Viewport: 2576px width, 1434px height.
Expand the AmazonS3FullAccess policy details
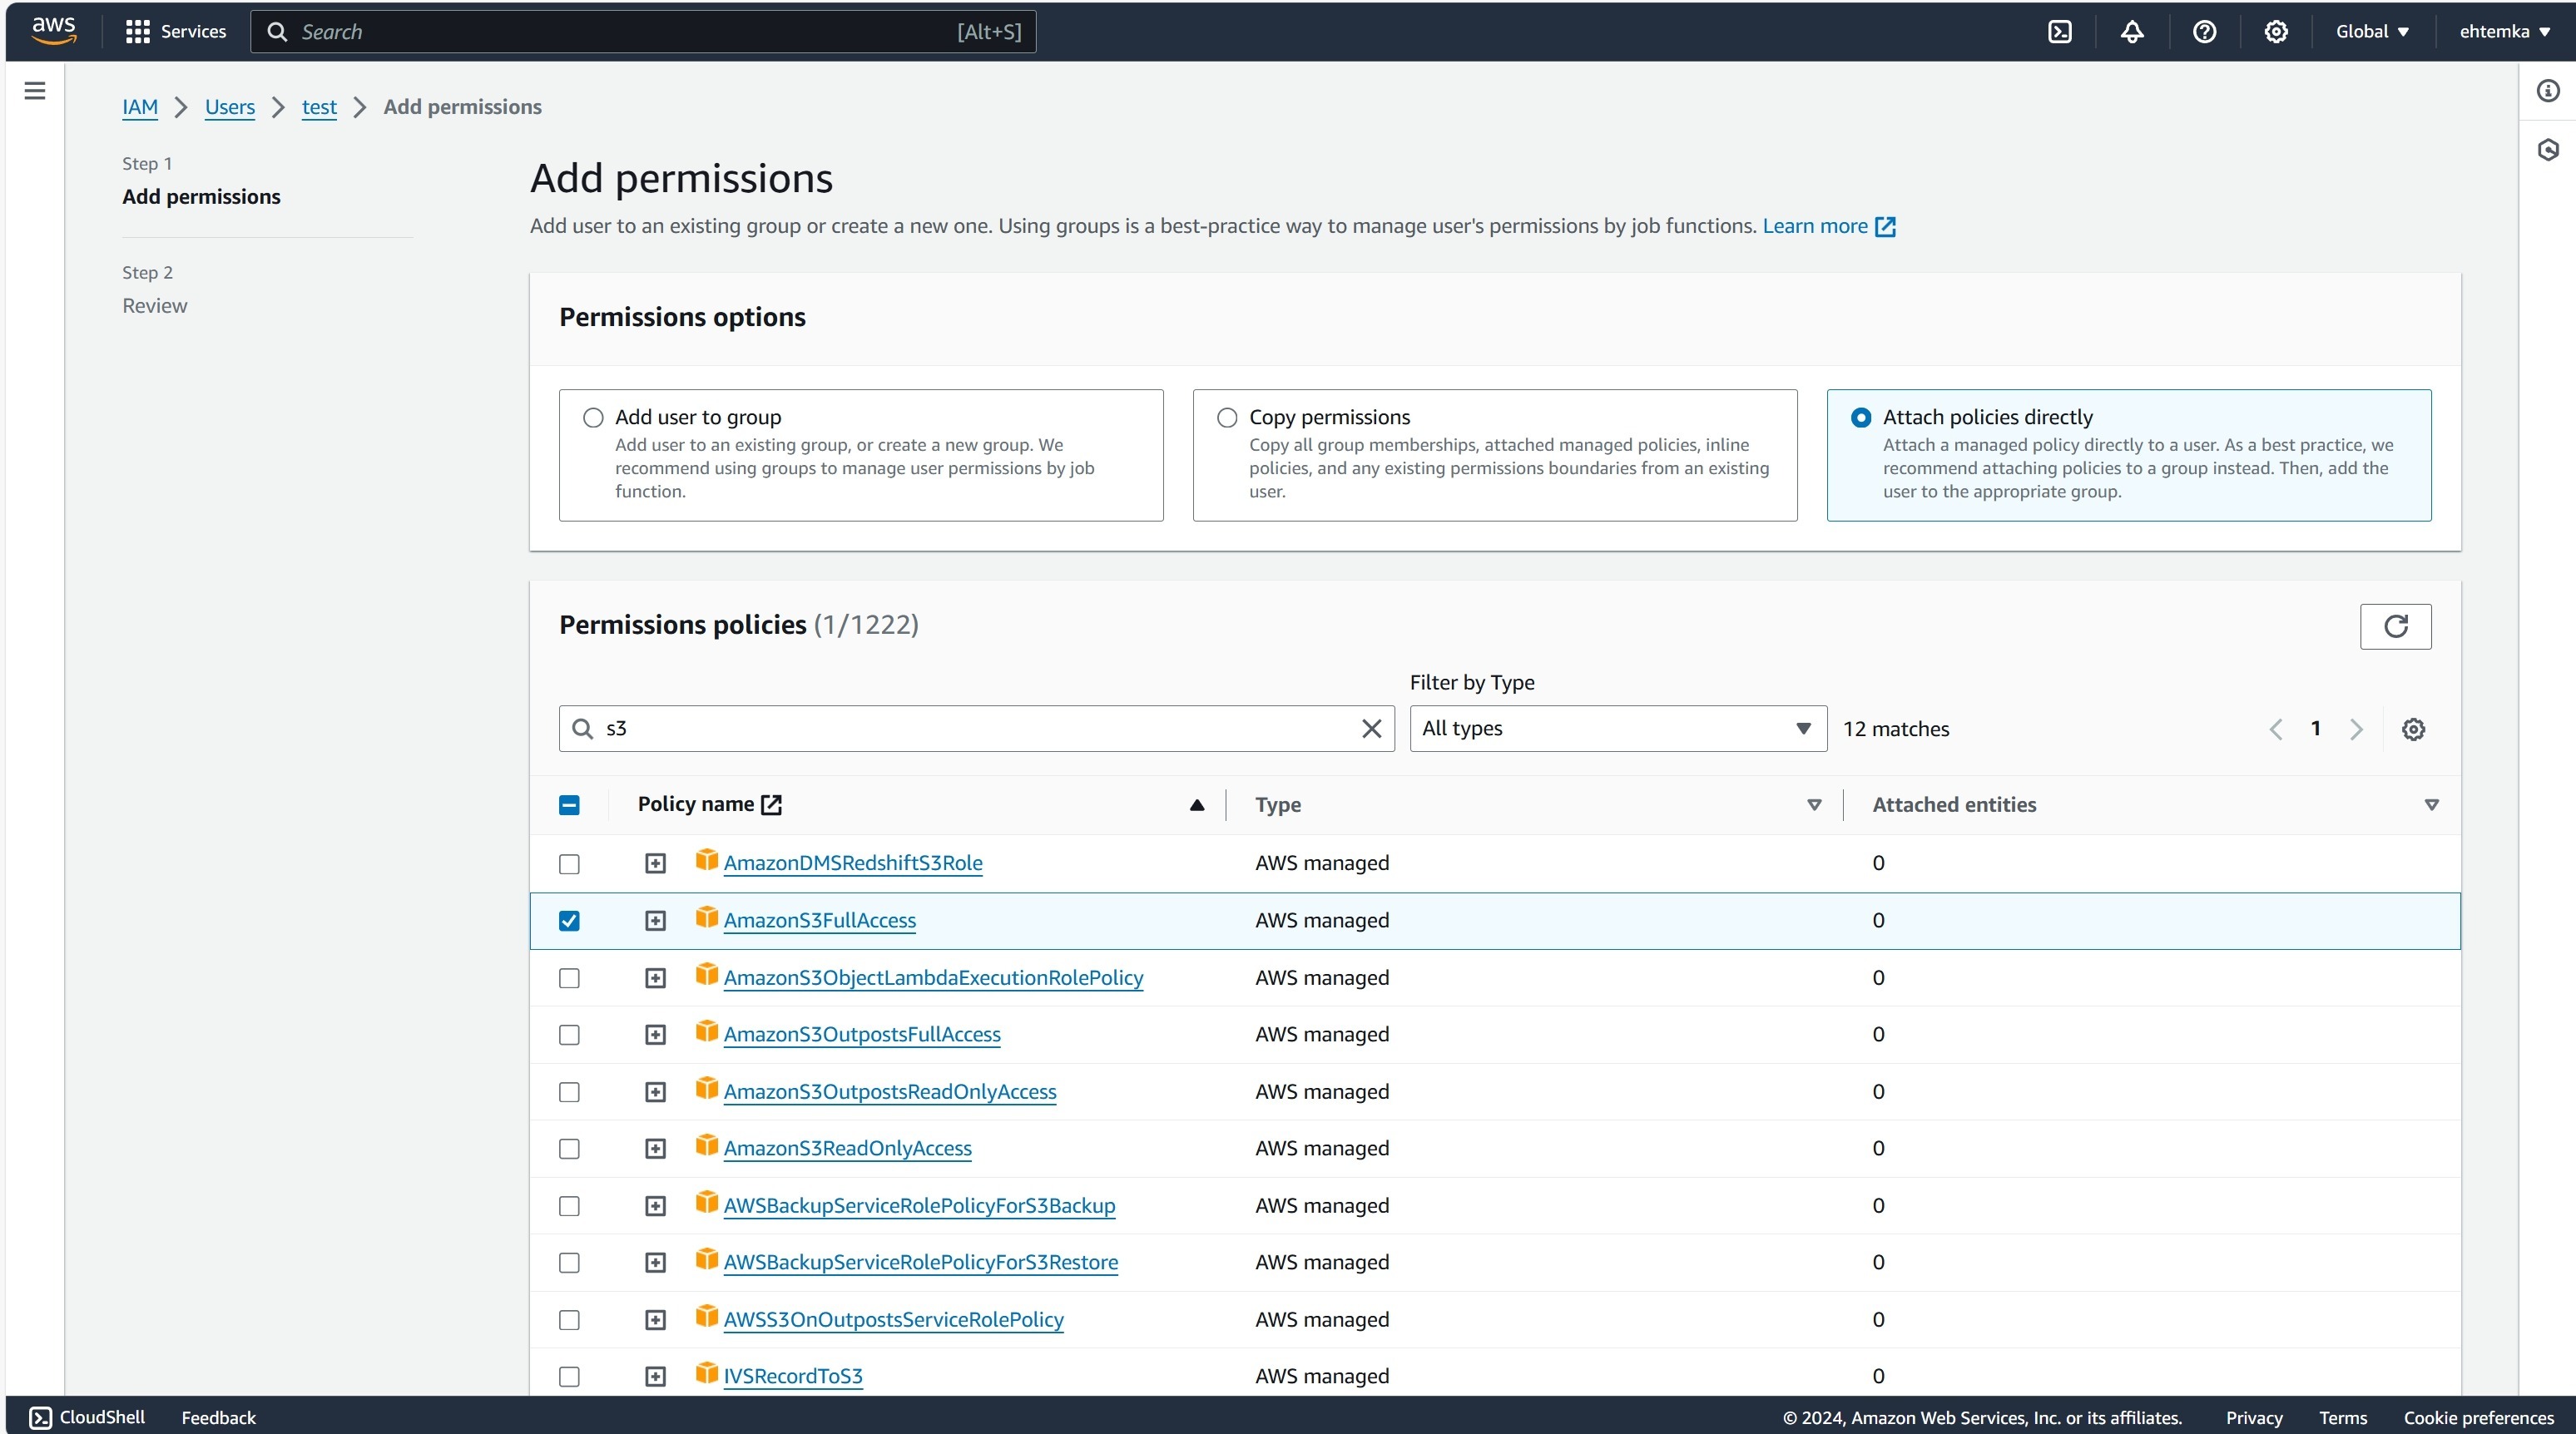pos(655,921)
